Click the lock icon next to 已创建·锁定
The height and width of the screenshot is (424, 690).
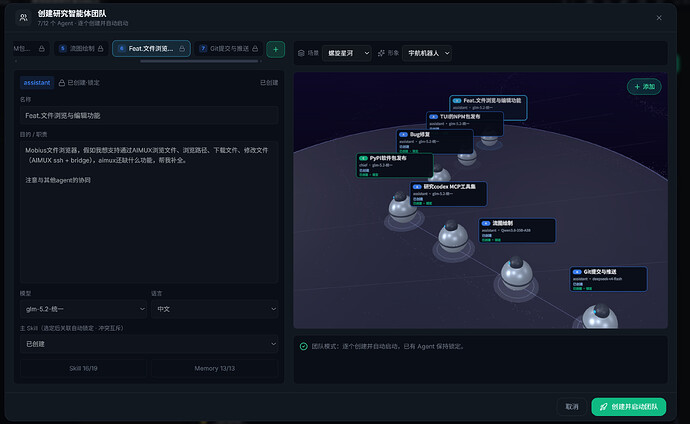click(x=62, y=83)
